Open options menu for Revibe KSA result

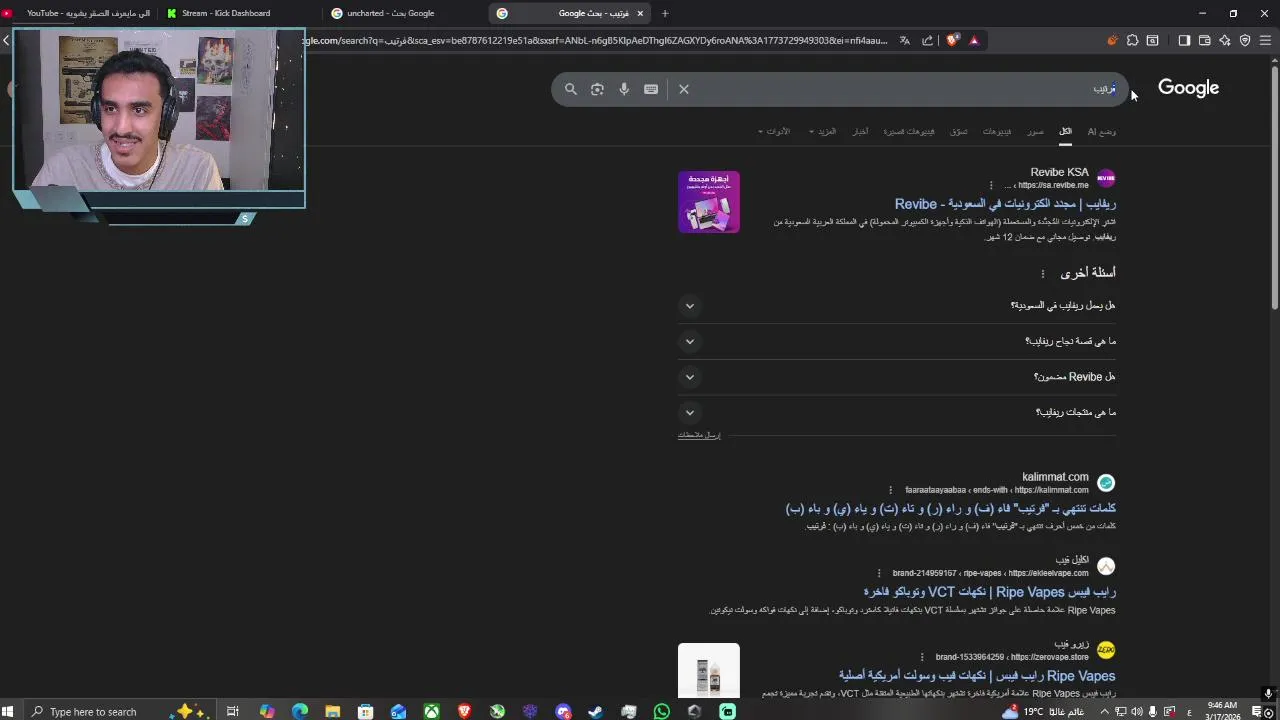click(x=991, y=185)
